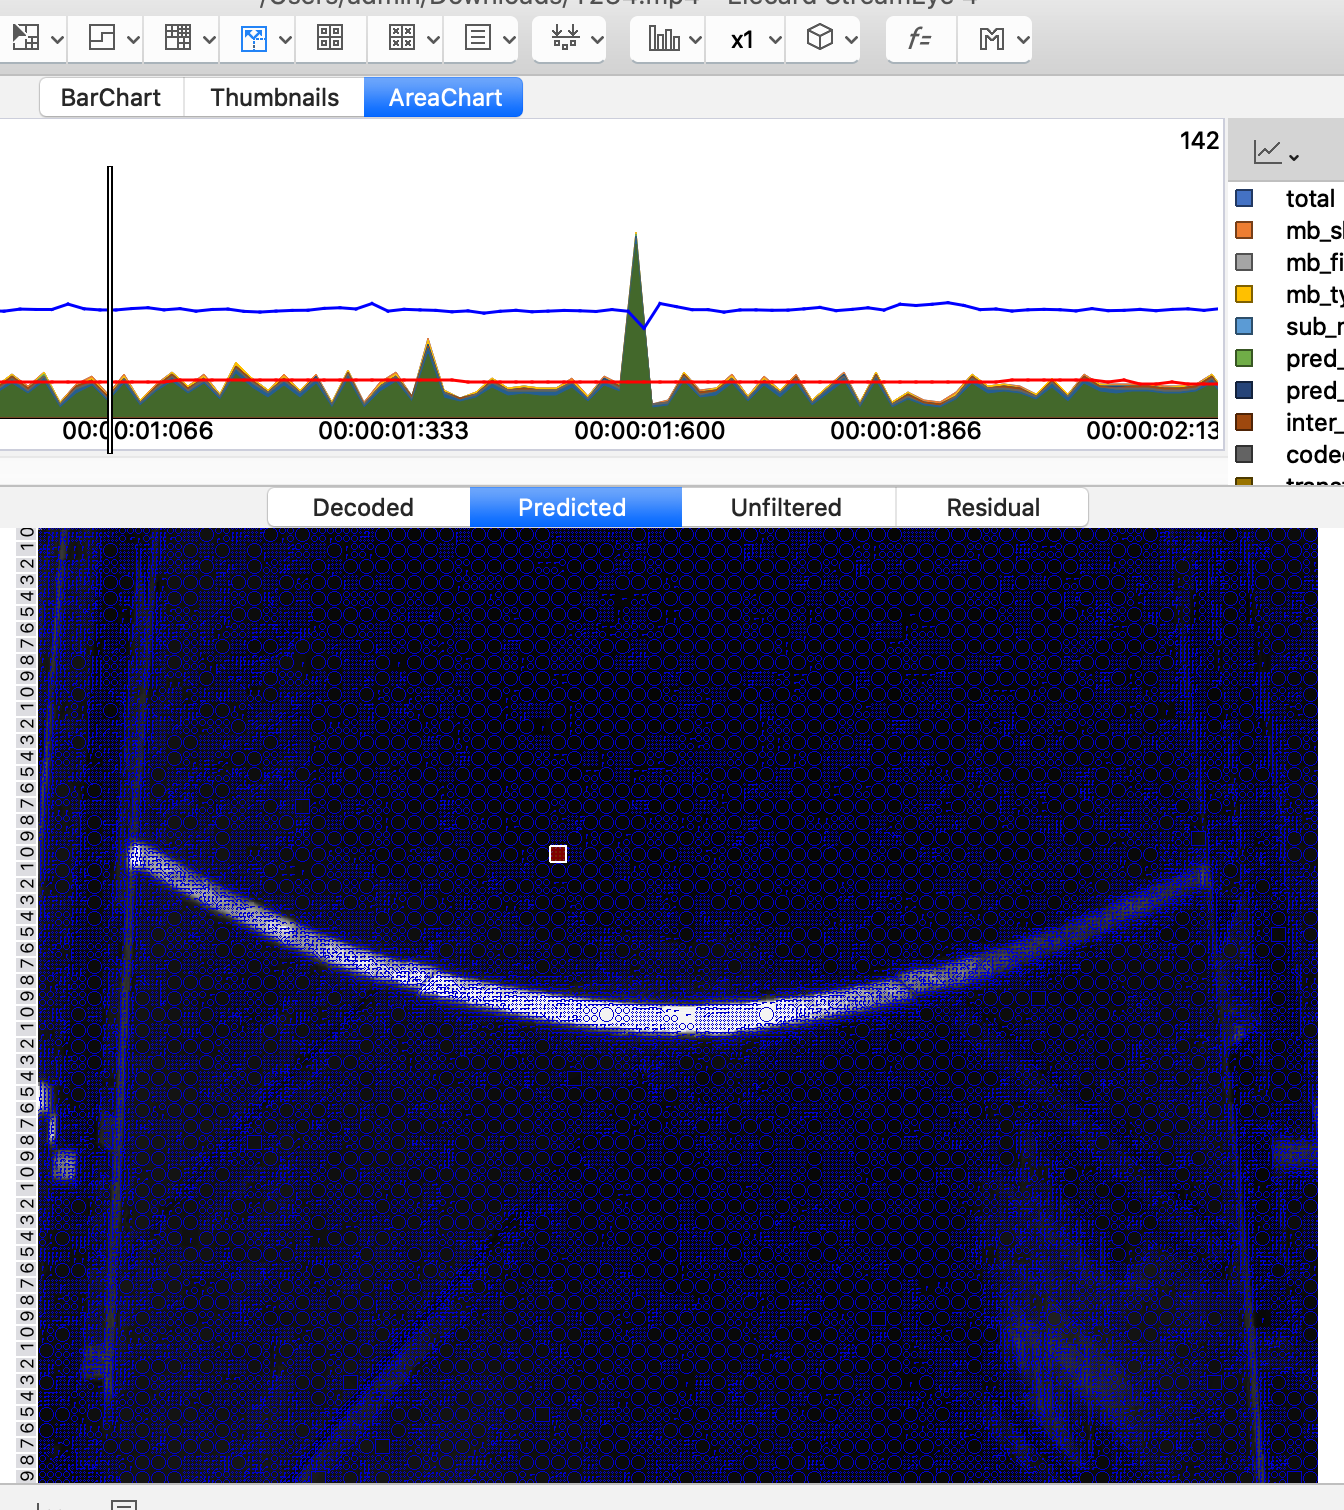Click the 00:00:01:866 timestamp label

point(905,431)
